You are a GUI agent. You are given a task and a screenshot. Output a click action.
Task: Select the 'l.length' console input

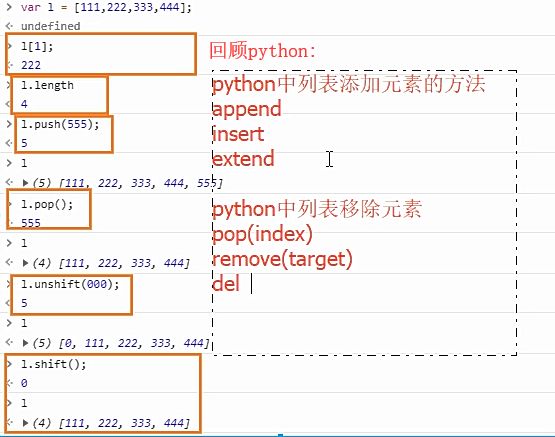coord(47,85)
